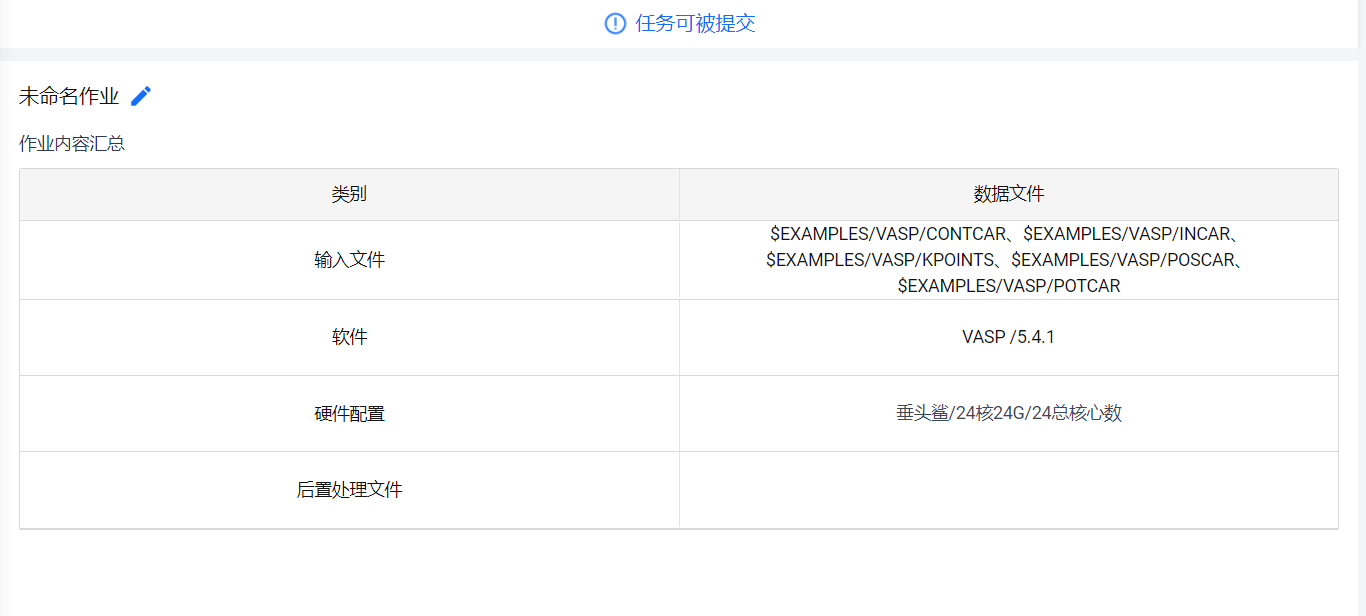Select the 软件 row label
Image resolution: width=1366 pixels, height=616 pixels.
click(349, 337)
